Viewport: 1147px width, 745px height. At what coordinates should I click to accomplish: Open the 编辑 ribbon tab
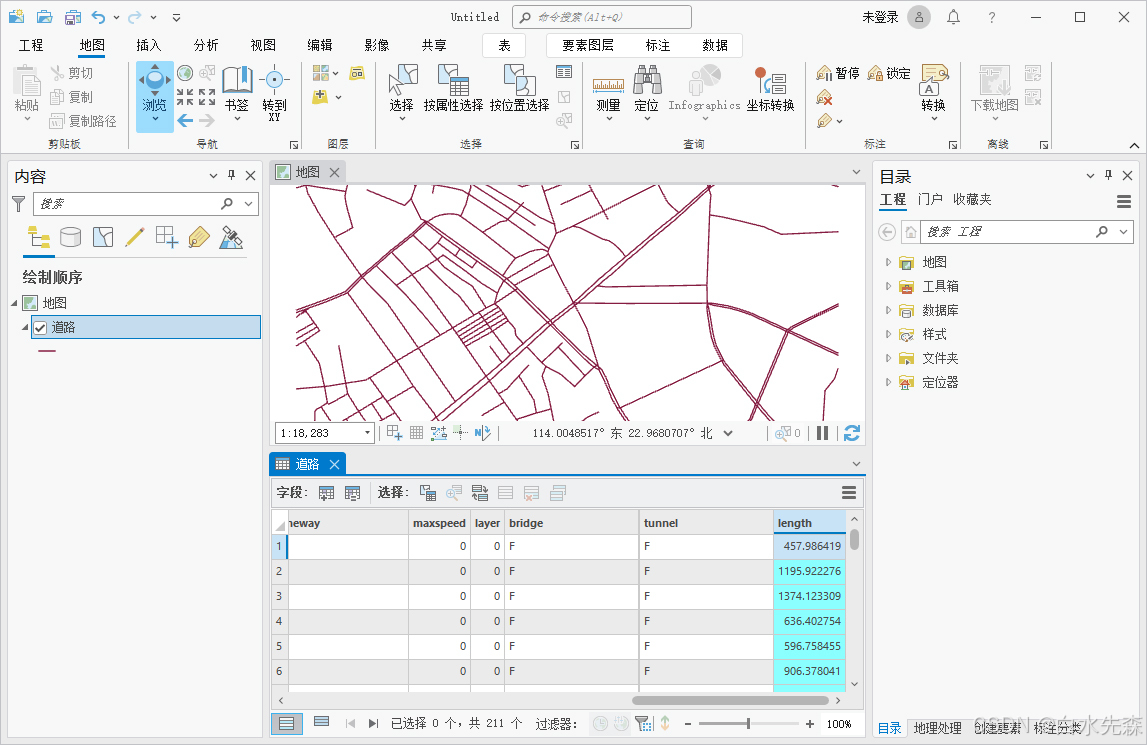[x=320, y=45]
